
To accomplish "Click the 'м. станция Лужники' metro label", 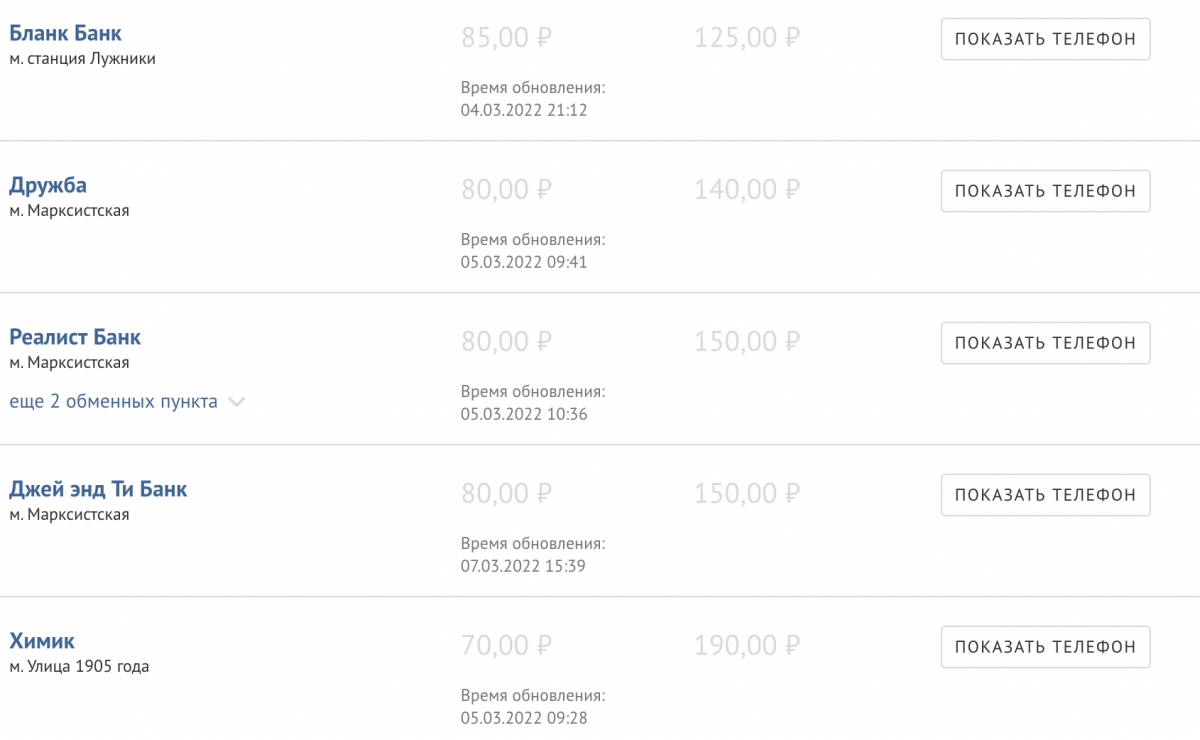I will coord(82,59).
